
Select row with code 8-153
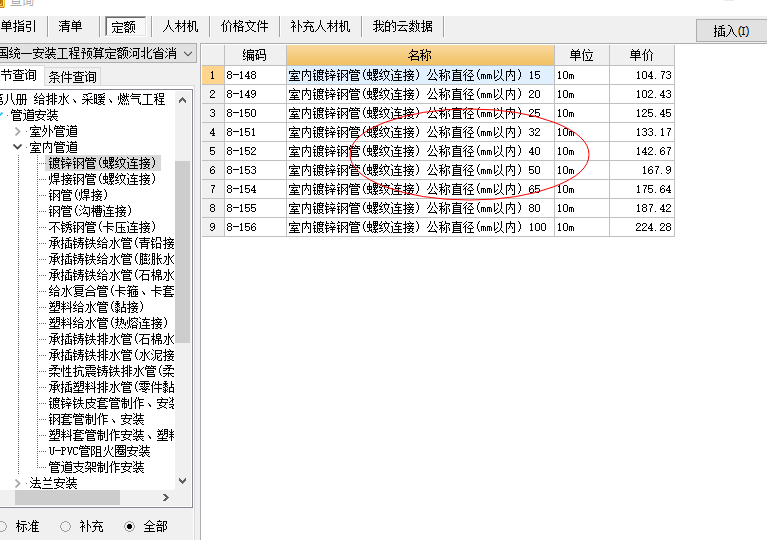pos(438,170)
